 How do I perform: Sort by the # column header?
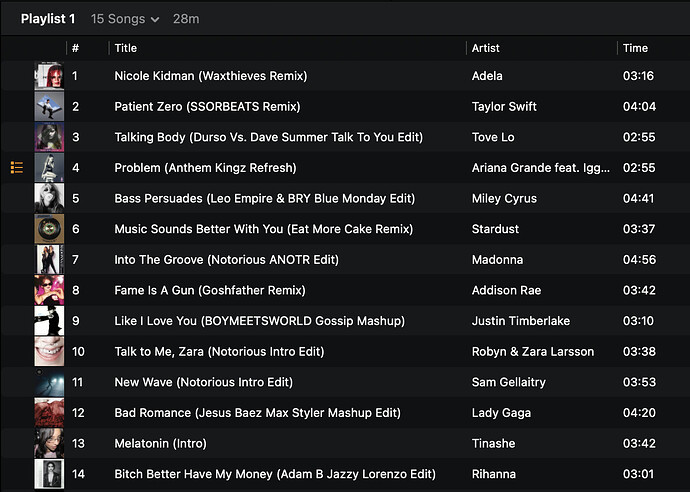tap(75, 48)
